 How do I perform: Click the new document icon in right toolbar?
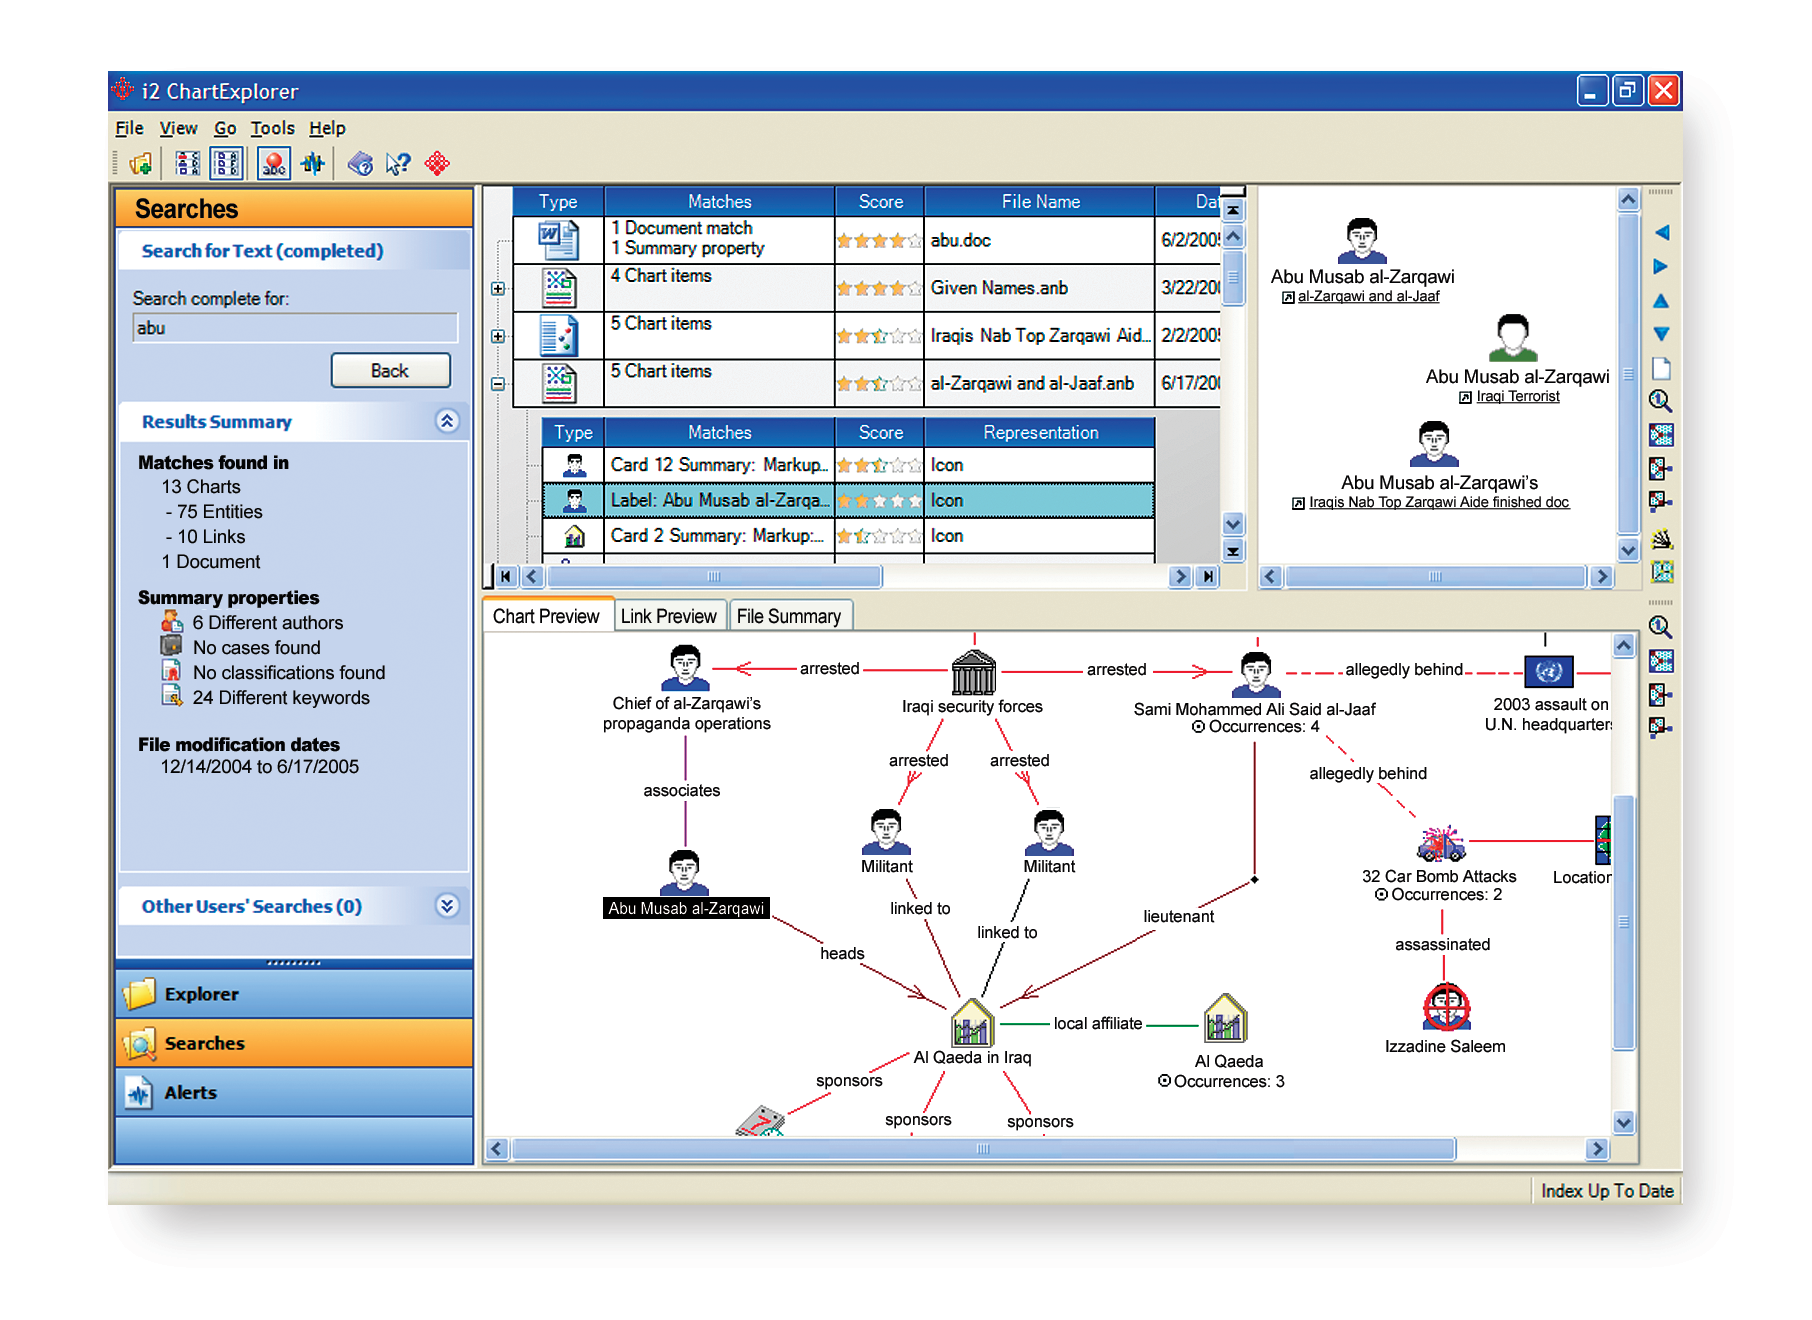point(1661,368)
